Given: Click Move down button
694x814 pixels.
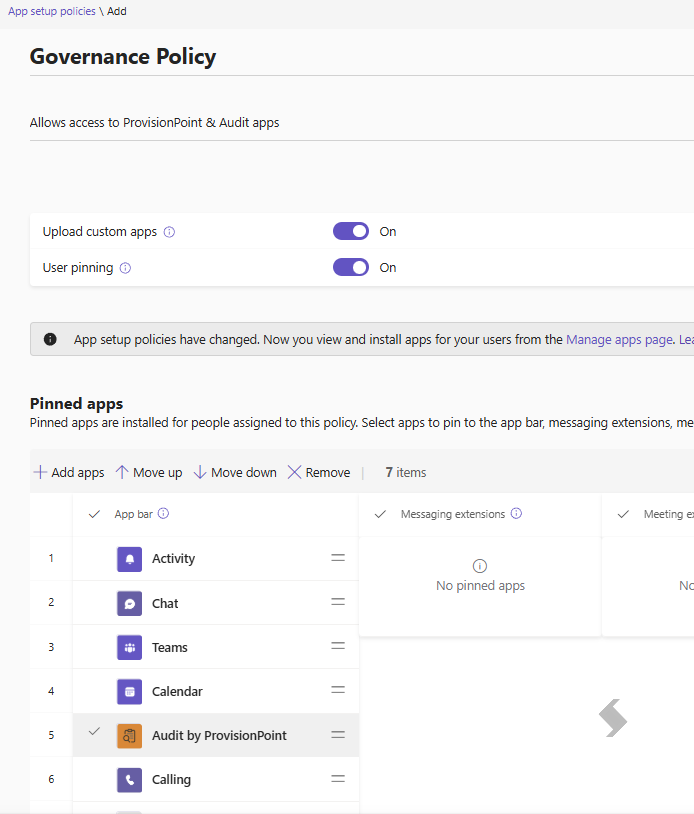Looking at the screenshot, I should pos(235,472).
